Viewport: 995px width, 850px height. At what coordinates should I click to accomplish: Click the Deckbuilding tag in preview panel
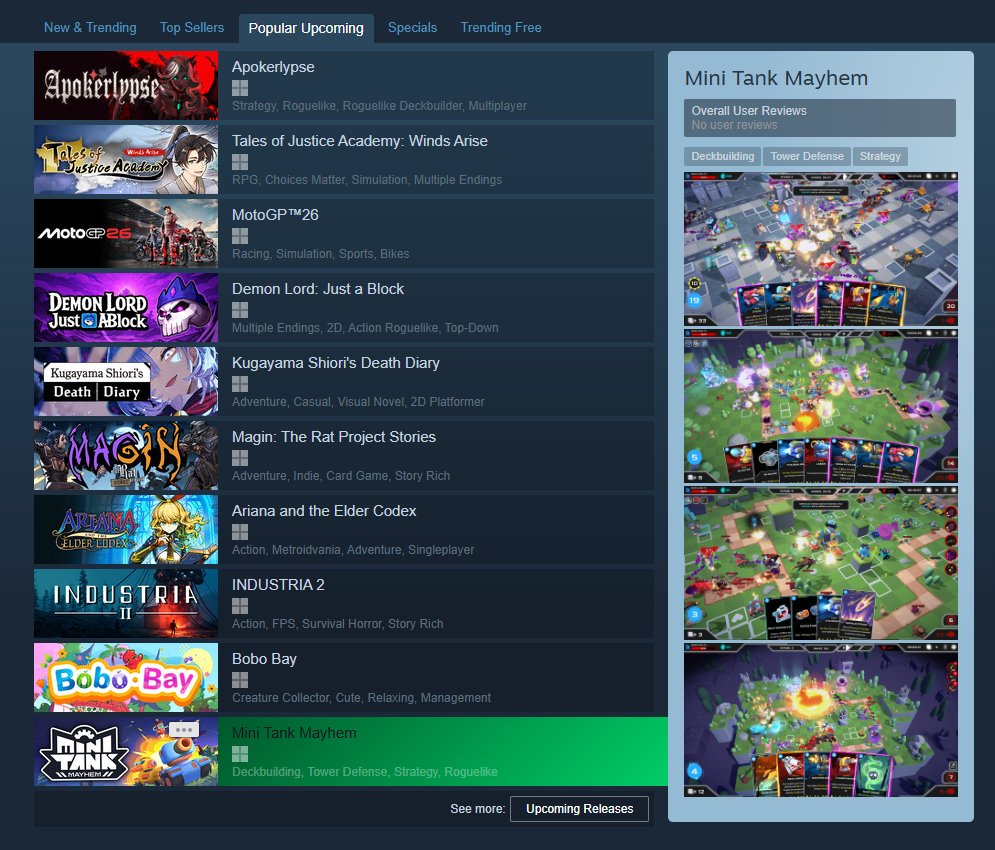[723, 156]
